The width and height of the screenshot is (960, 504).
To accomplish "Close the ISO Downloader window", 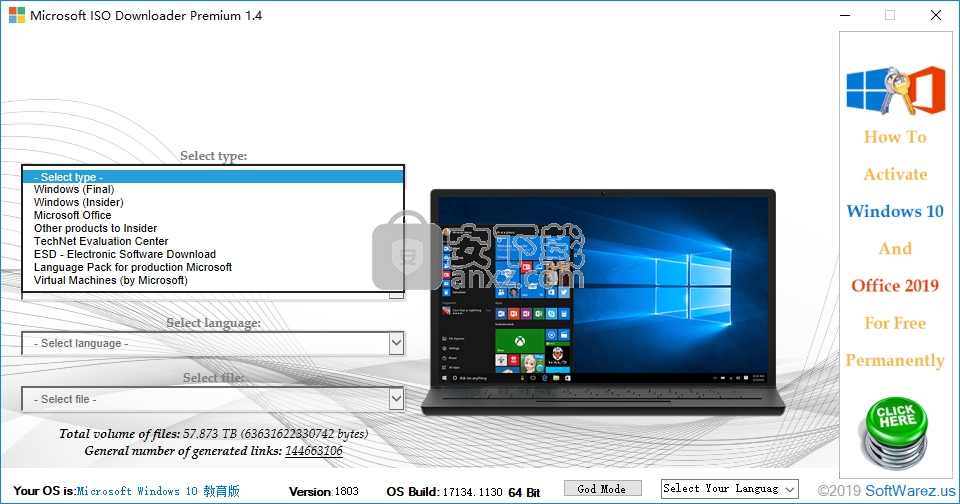I will click(x=936, y=15).
